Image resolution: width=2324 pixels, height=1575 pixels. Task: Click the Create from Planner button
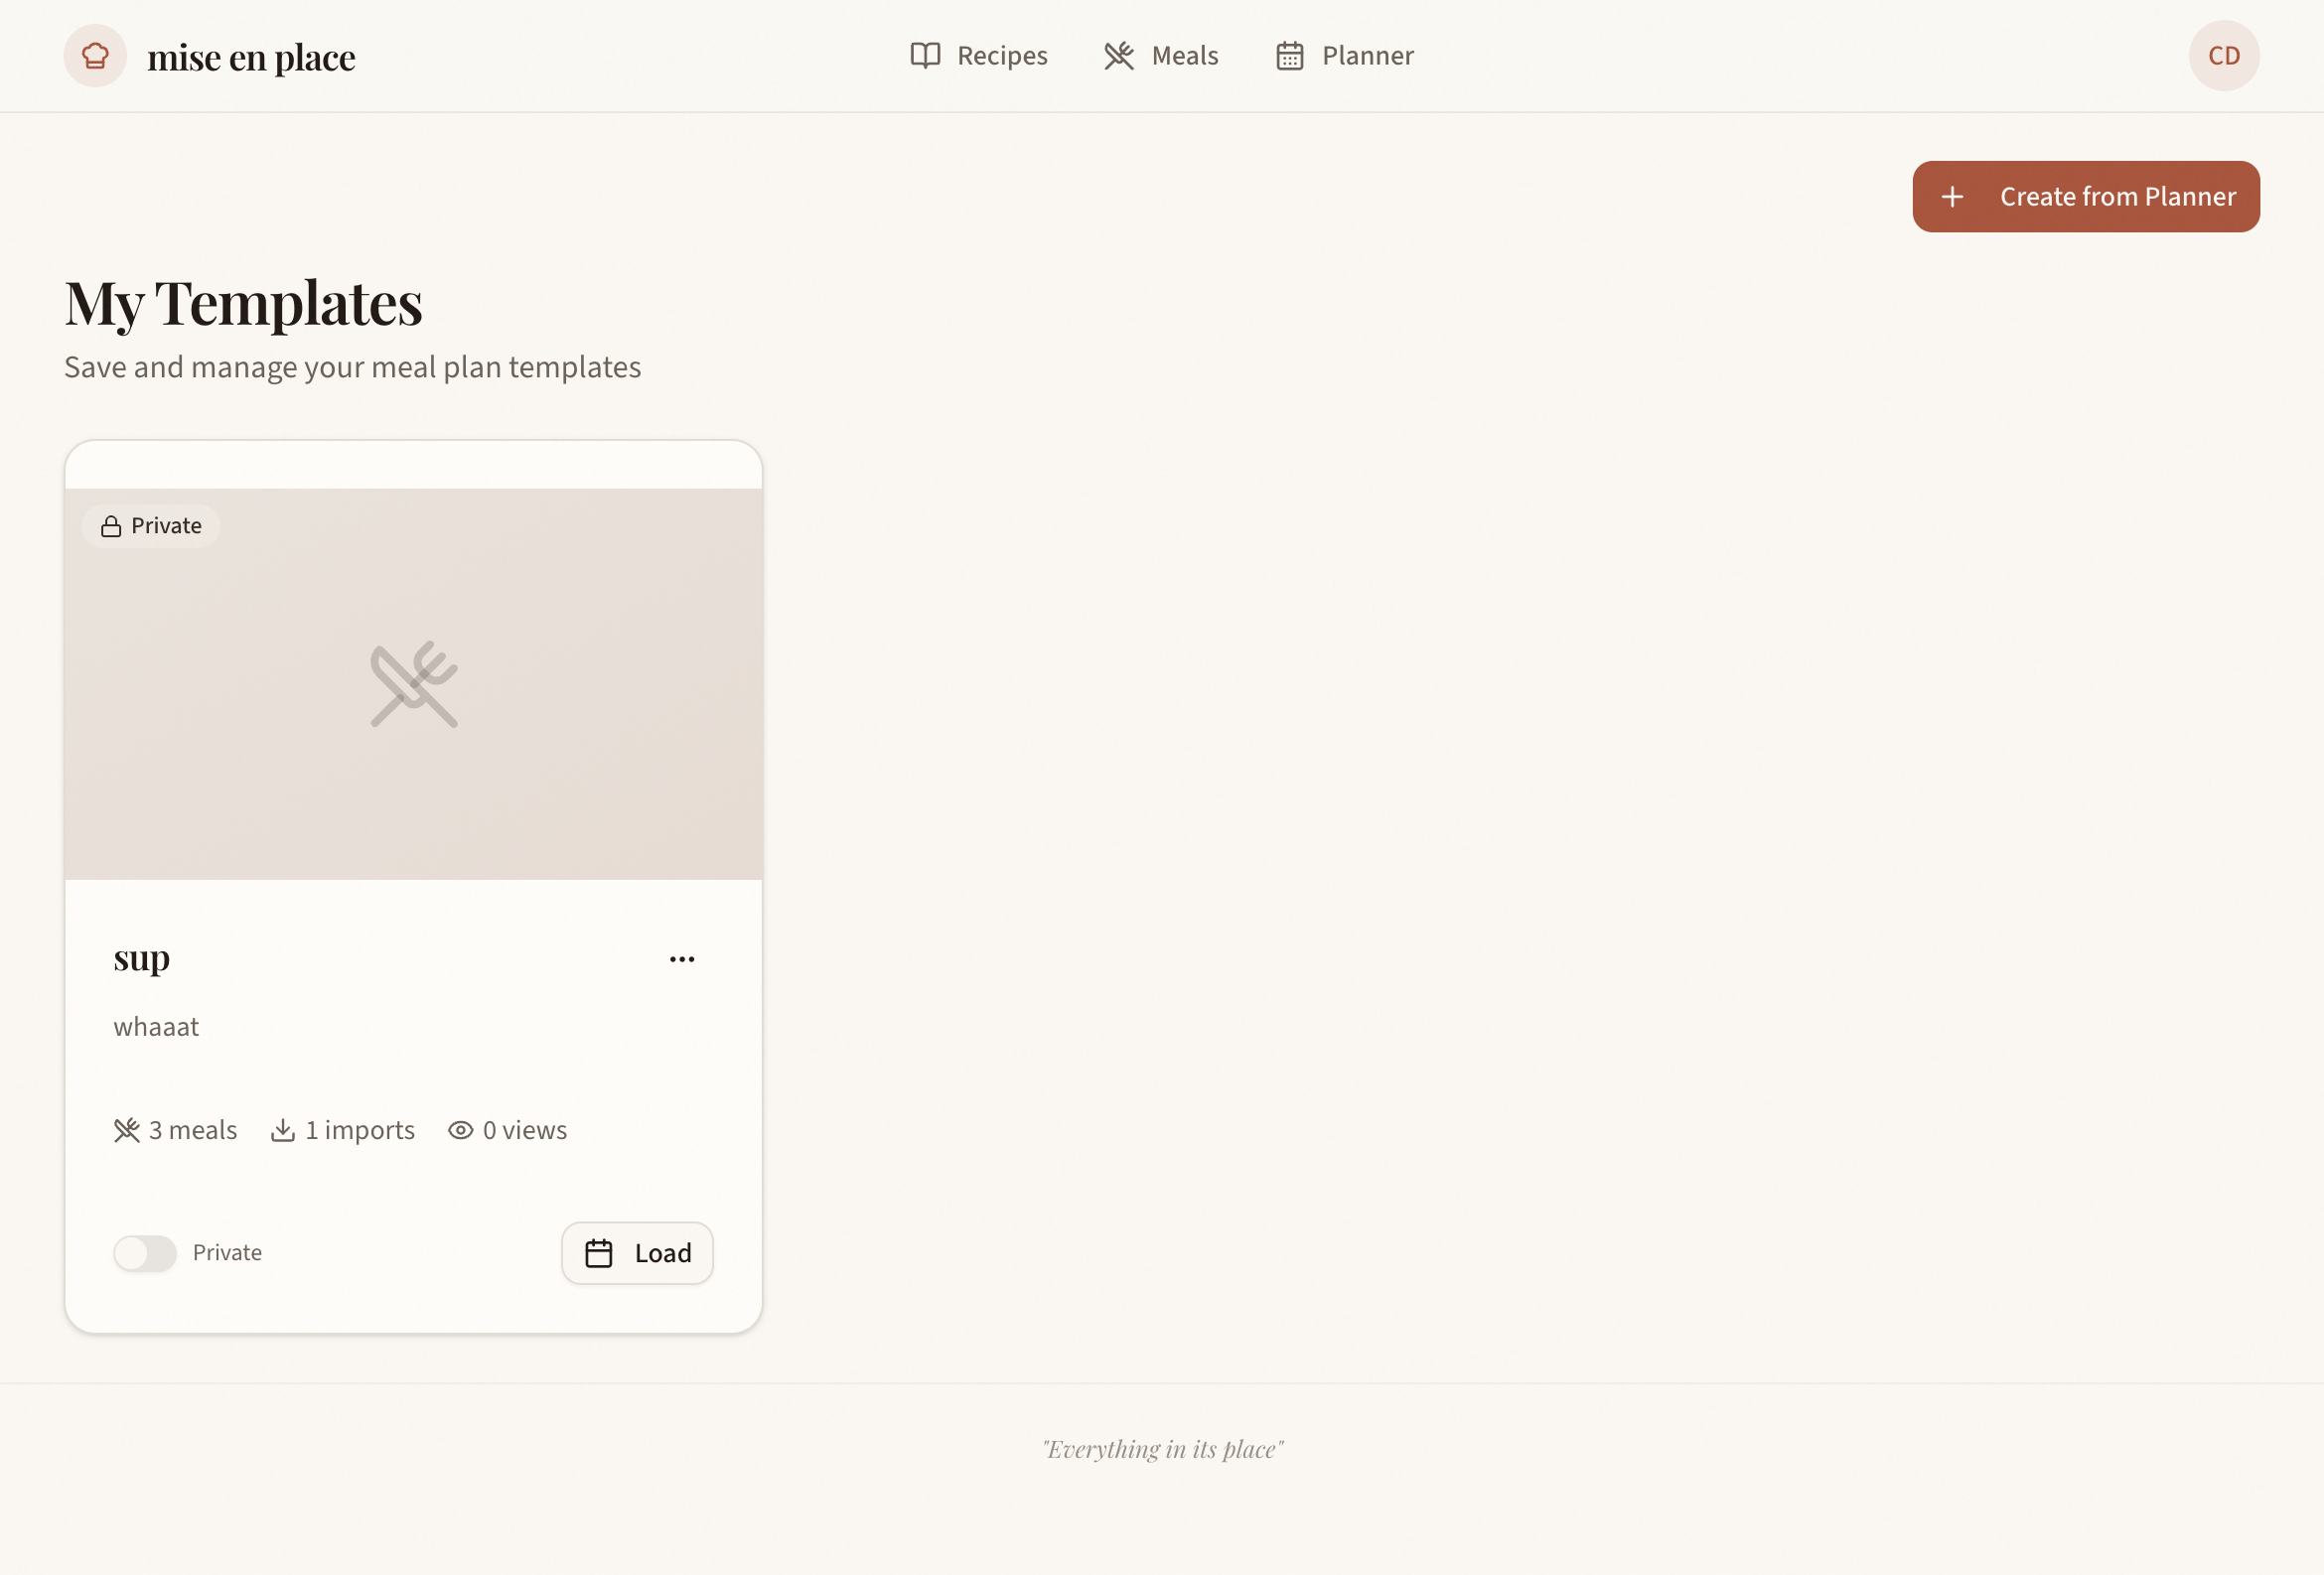(2085, 196)
